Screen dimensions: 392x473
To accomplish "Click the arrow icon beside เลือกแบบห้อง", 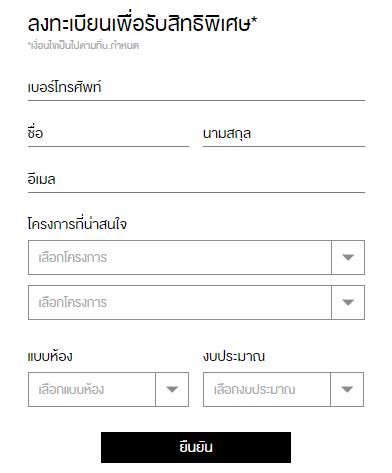I will click(172, 389).
